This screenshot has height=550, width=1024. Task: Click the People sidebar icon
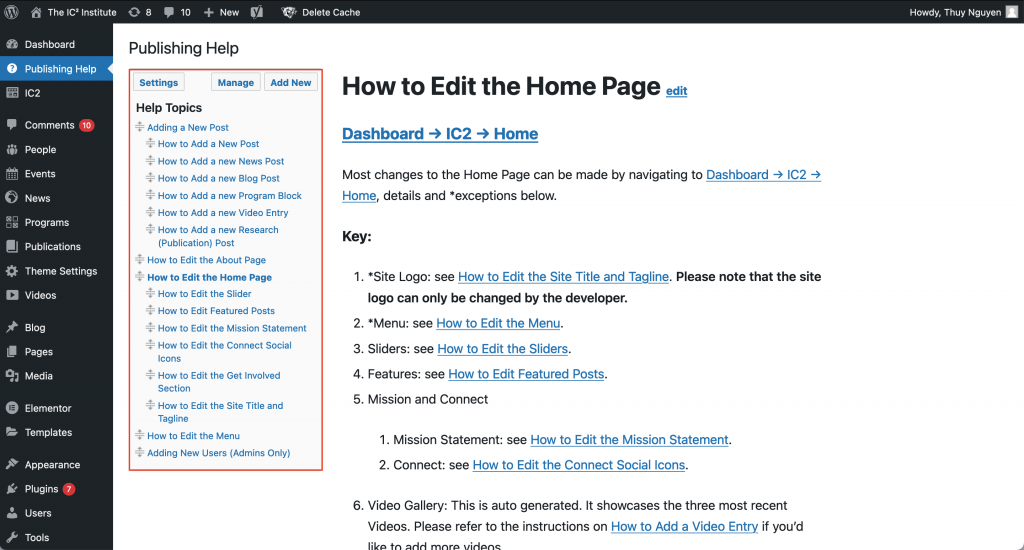click(12, 149)
